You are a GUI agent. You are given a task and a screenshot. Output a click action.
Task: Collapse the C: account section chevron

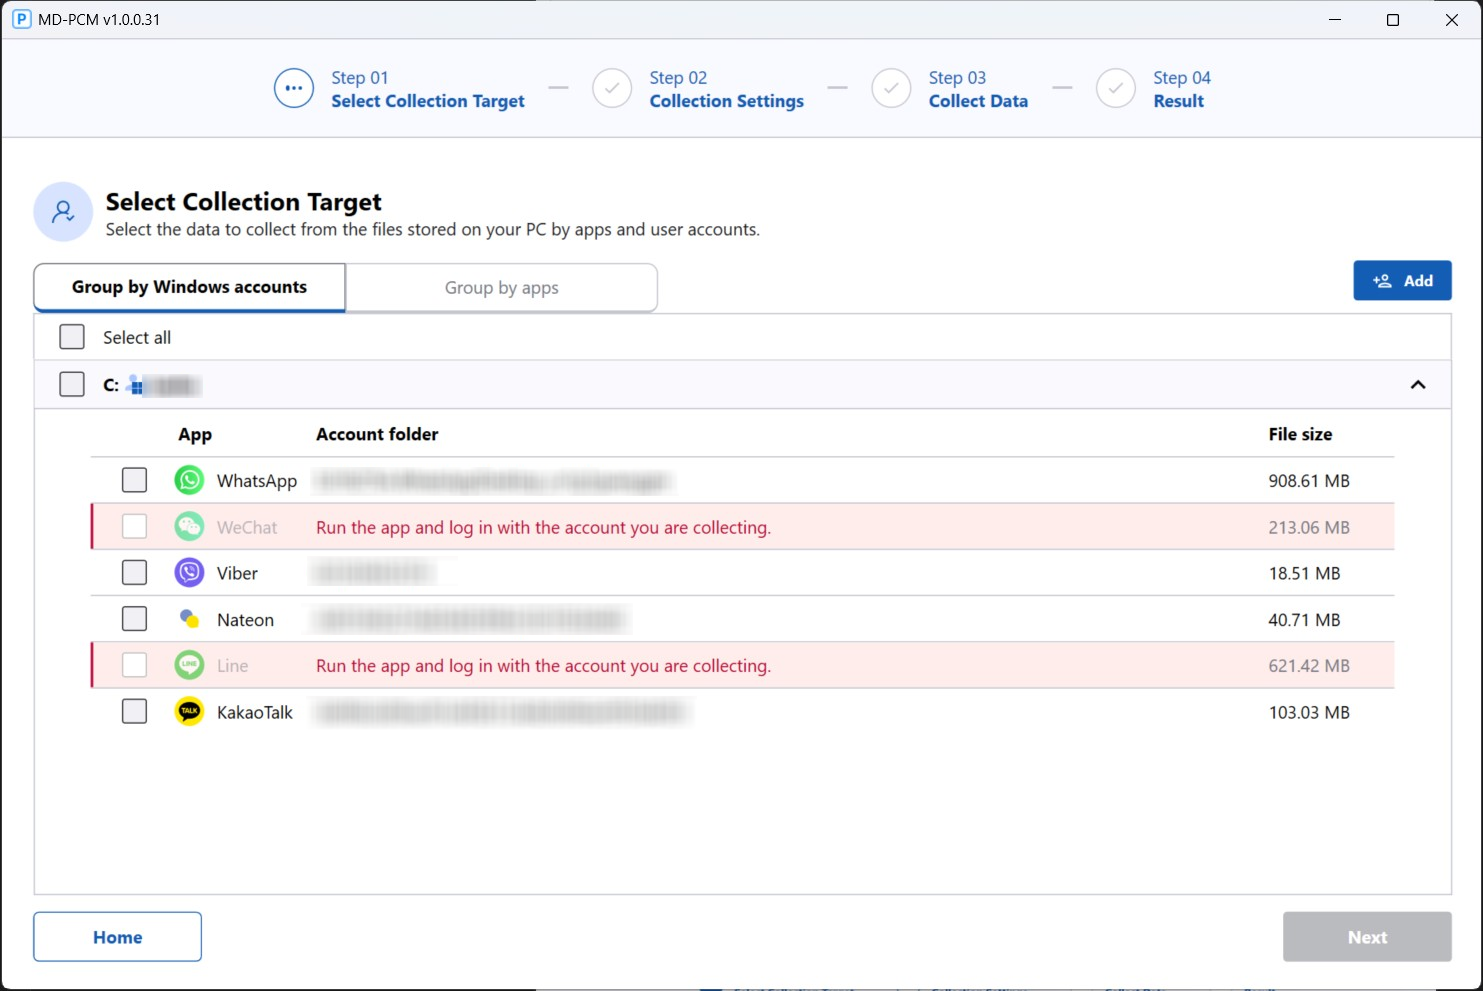tap(1418, 385)
